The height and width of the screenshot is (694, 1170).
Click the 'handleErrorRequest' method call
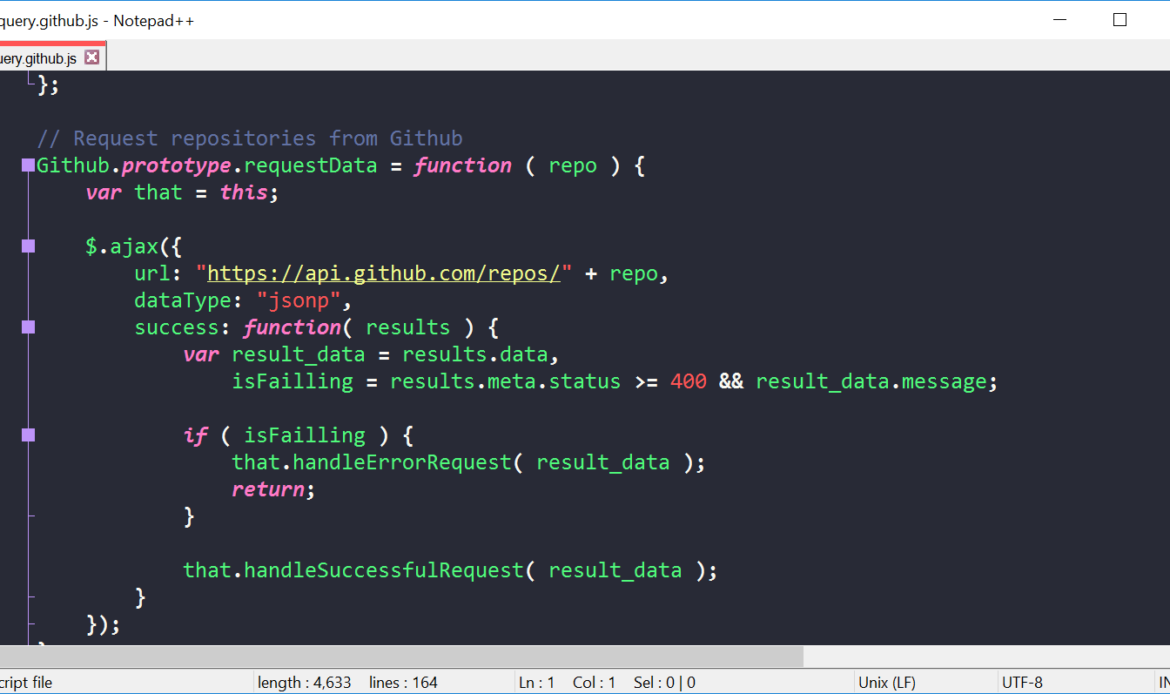402,463
